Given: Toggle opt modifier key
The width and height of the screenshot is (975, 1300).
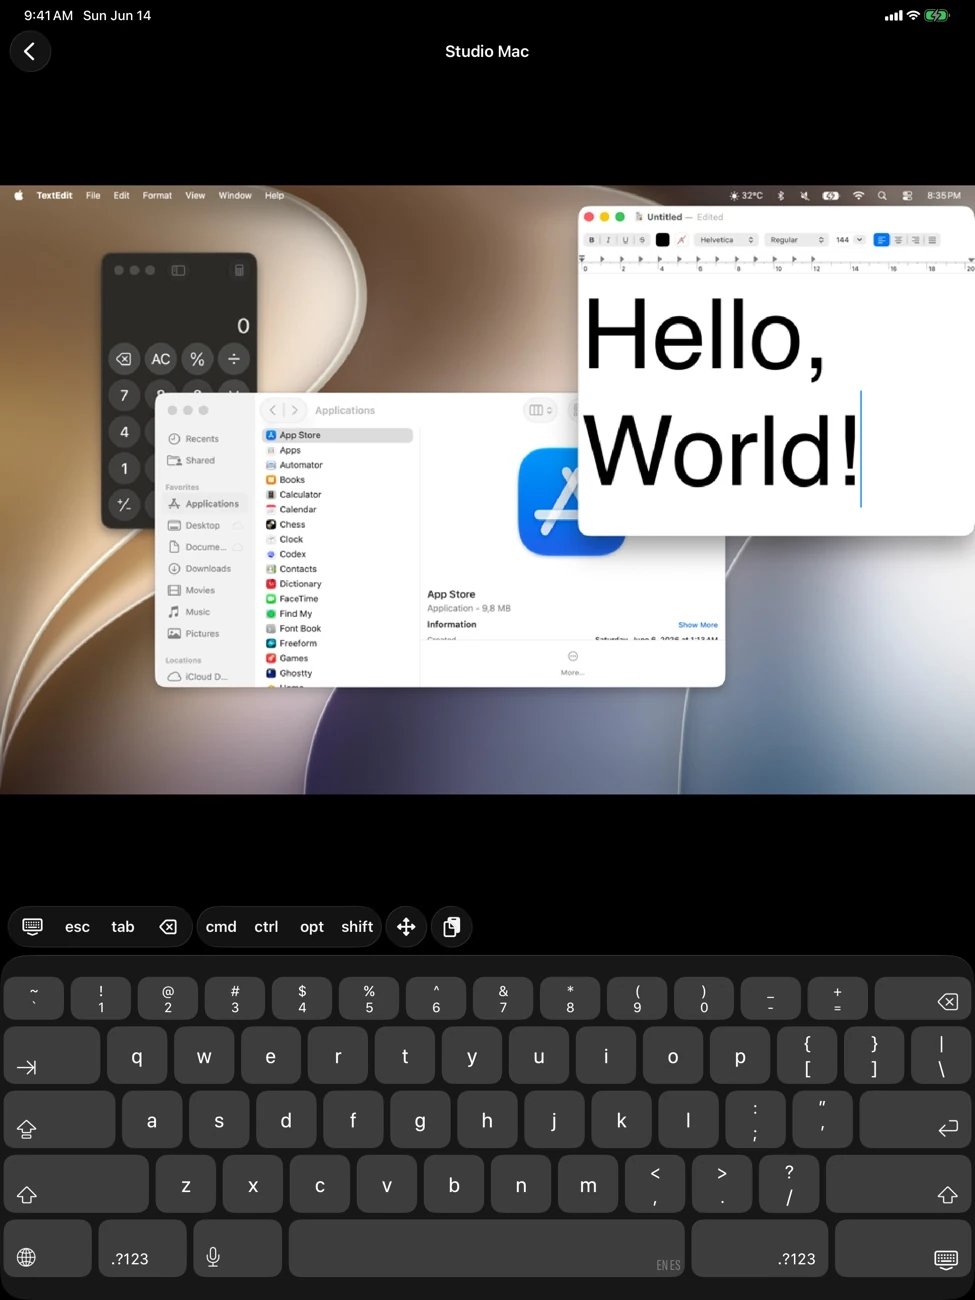Looking at the screenshot, I should pyautogui.click(x=312, y=927).
